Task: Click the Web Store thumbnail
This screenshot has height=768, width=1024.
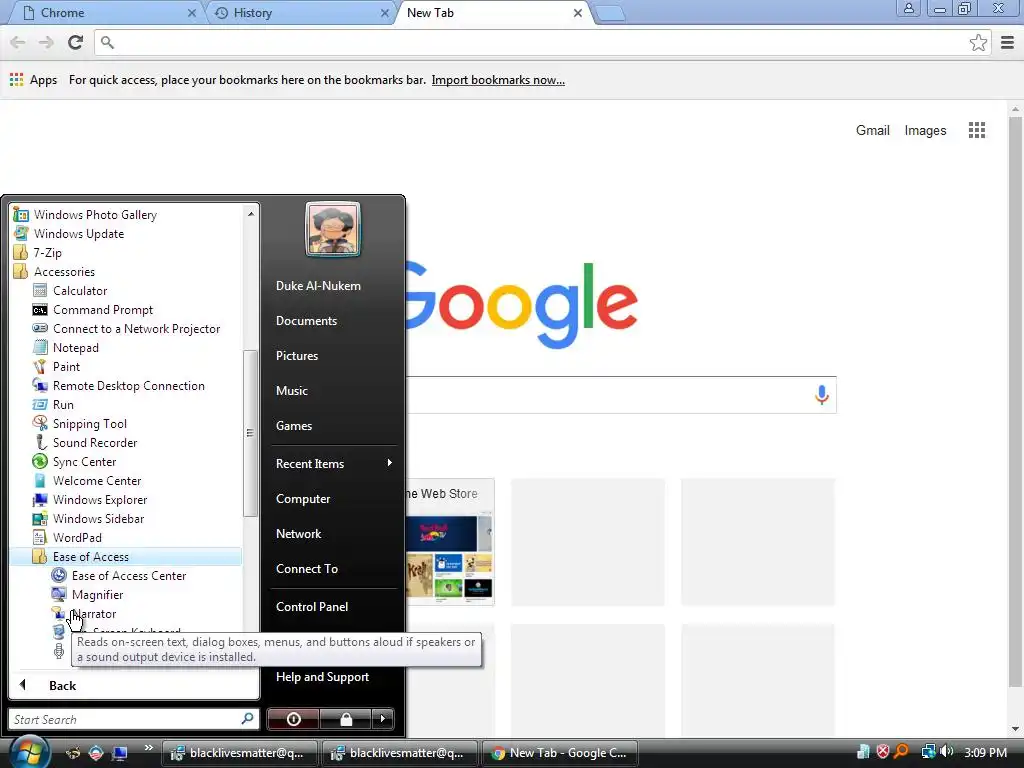Action: pyautogui.click(x=449, y=542)
